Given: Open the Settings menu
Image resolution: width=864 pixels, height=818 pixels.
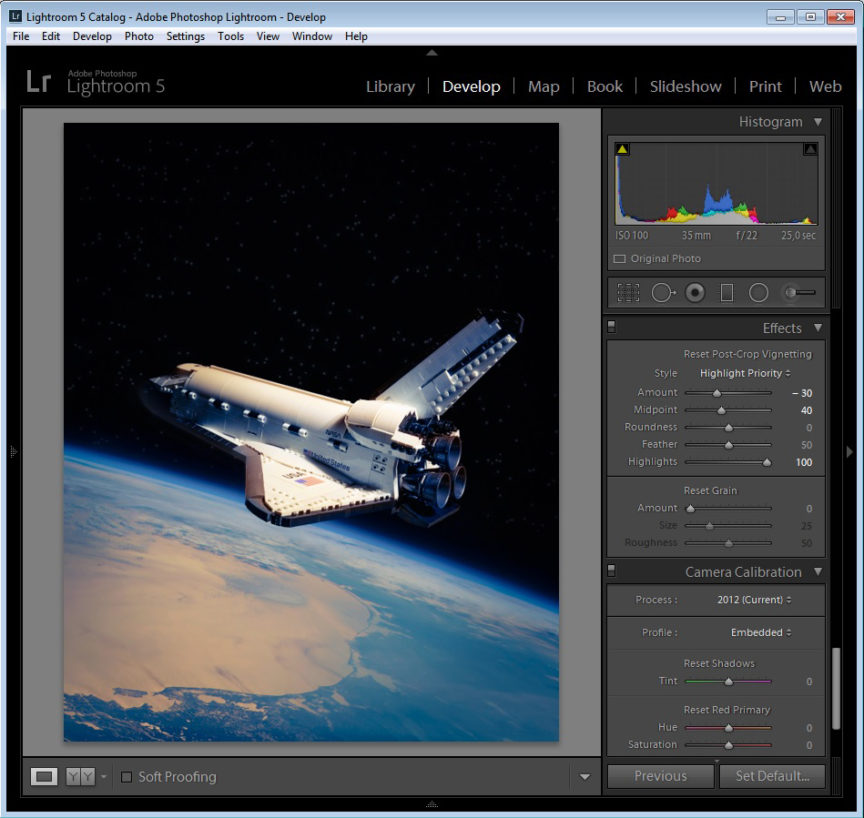Looking at the screenshot, I should (185, 36).
